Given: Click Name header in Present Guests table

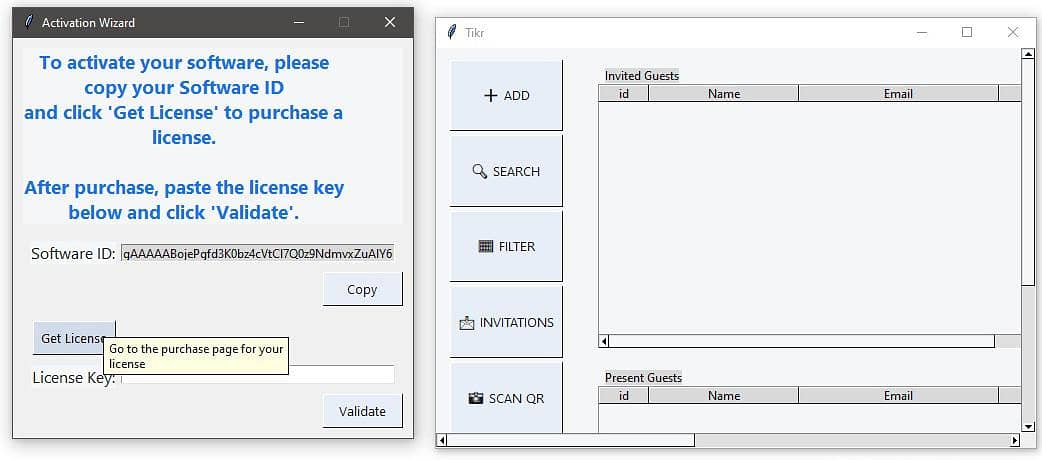Looking at the screenshot, I should coord(723,395).
